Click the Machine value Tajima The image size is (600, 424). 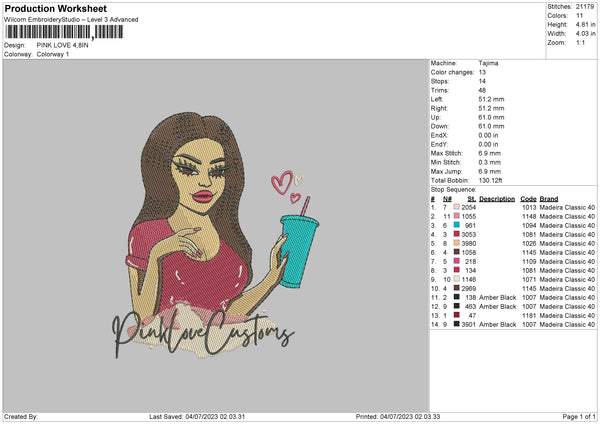[x=488, y=63]
